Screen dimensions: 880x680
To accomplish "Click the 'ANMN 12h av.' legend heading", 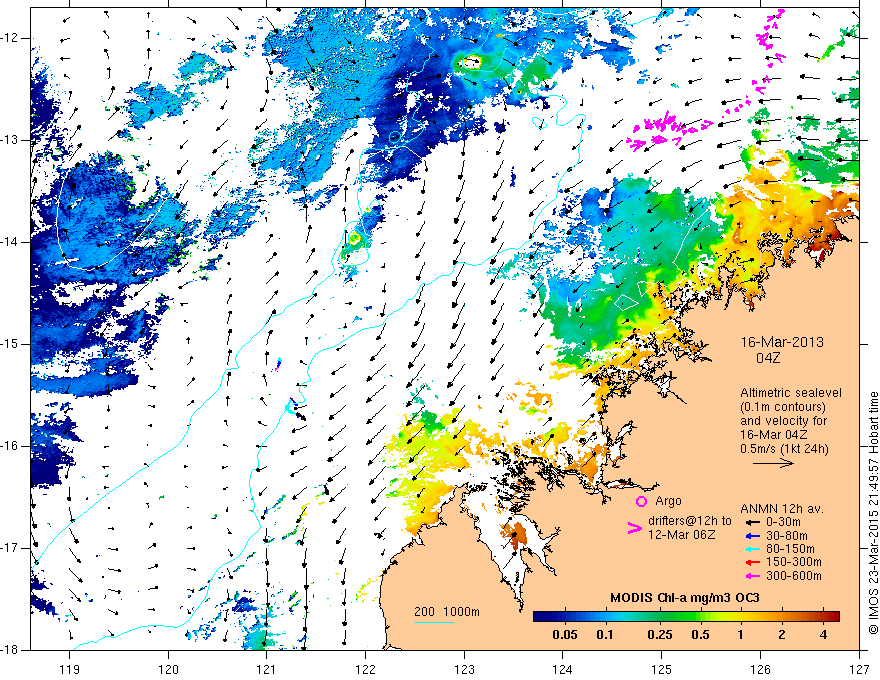I will [x=782, y=509].
